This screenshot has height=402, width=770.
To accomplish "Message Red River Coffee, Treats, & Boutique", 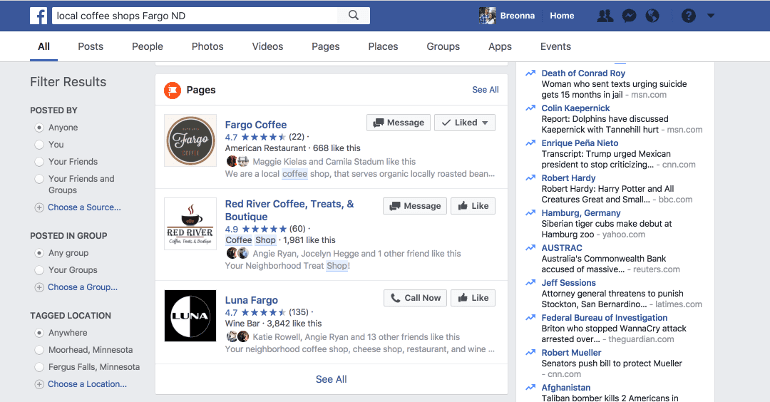I will pos(413,206).
